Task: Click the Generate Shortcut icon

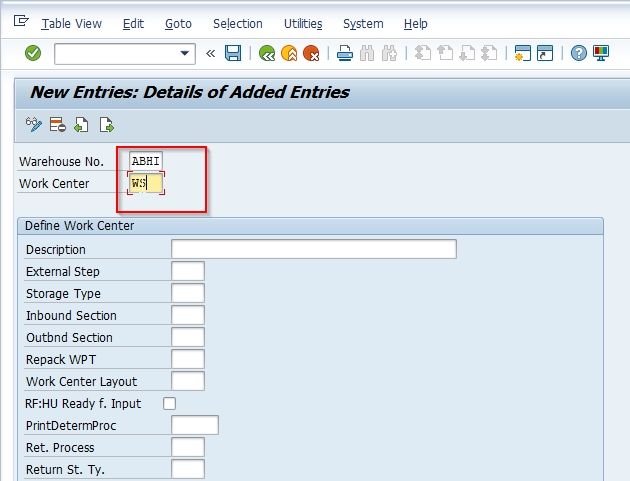Action: pyautogui.click(x=545, y=53)
